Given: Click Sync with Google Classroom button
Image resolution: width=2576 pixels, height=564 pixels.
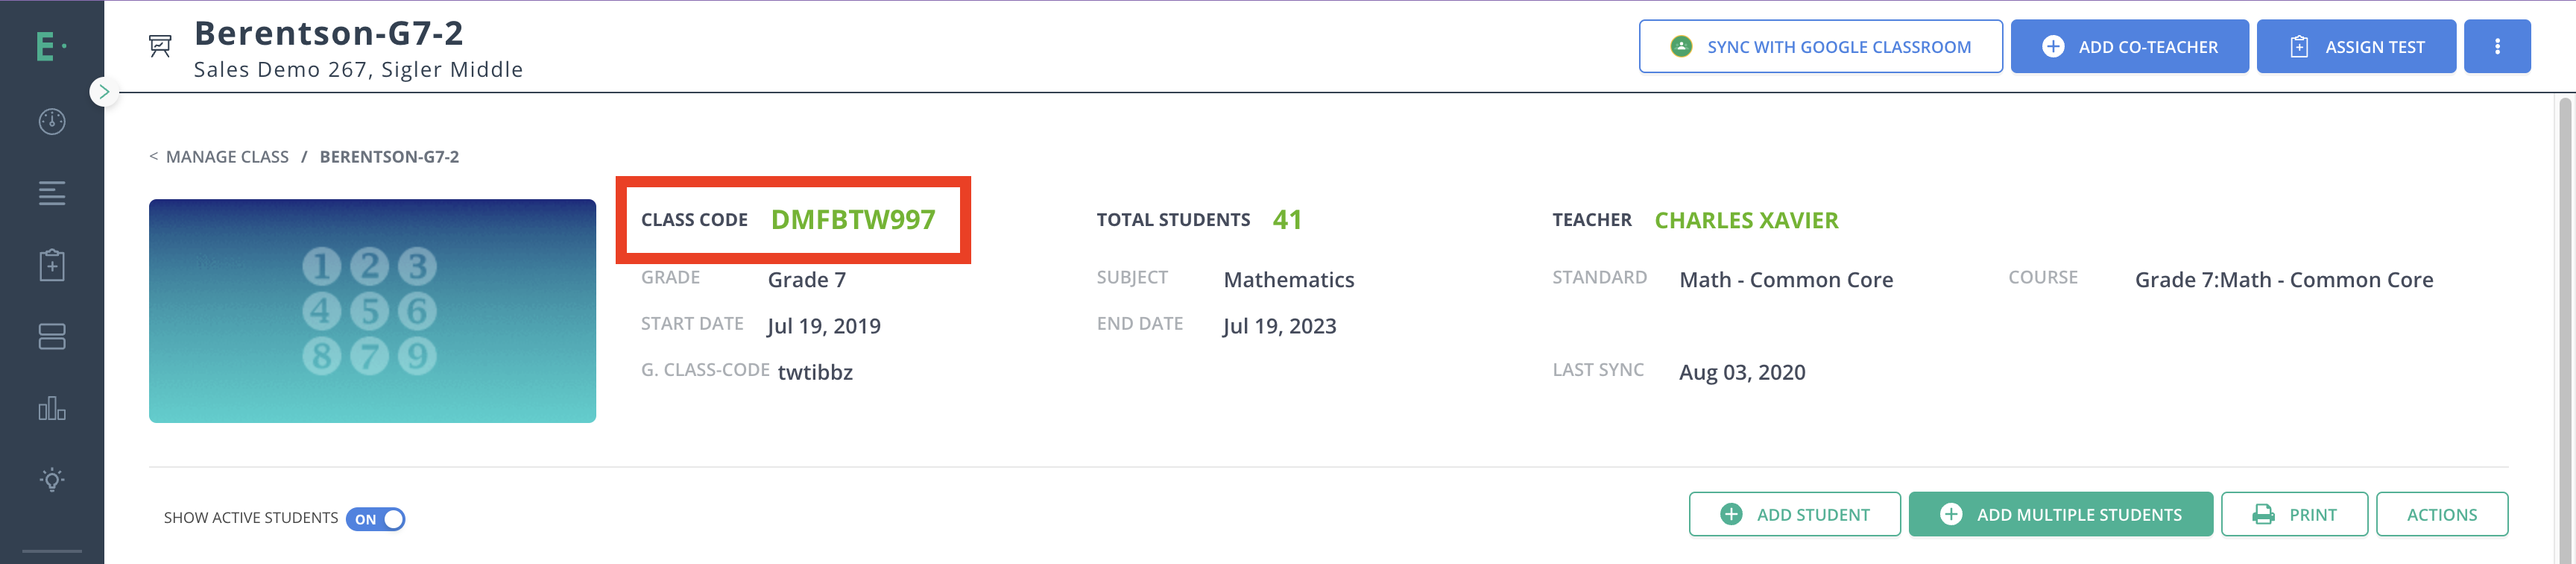Looking at the screenshot, I should coord(1820,47).
